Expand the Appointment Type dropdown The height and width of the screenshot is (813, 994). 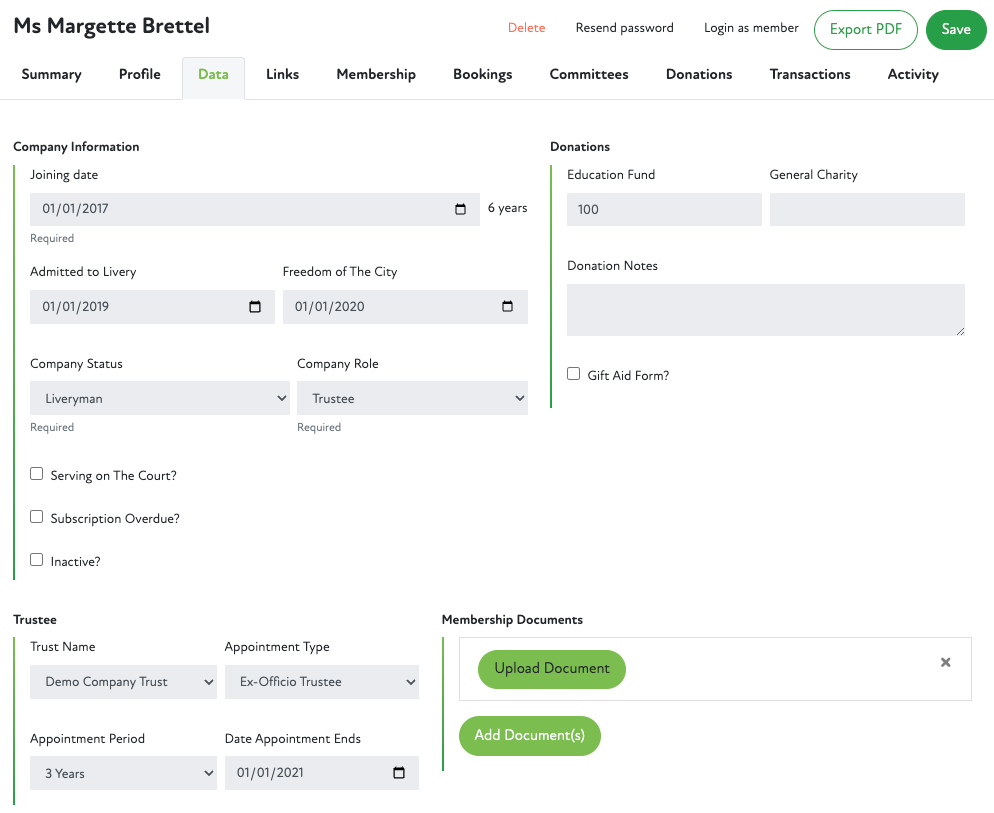(321, 682)
